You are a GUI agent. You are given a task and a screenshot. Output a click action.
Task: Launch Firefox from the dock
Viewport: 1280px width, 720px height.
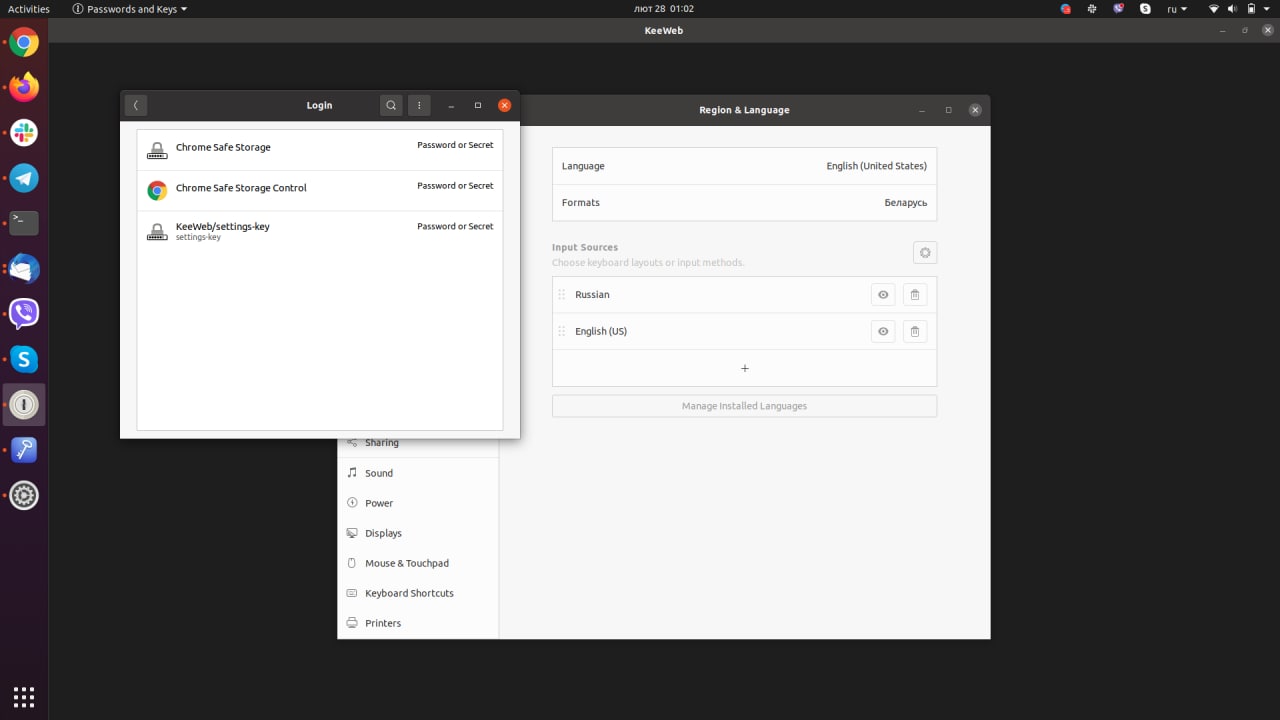pyautogui.click(x=24, y=87)
